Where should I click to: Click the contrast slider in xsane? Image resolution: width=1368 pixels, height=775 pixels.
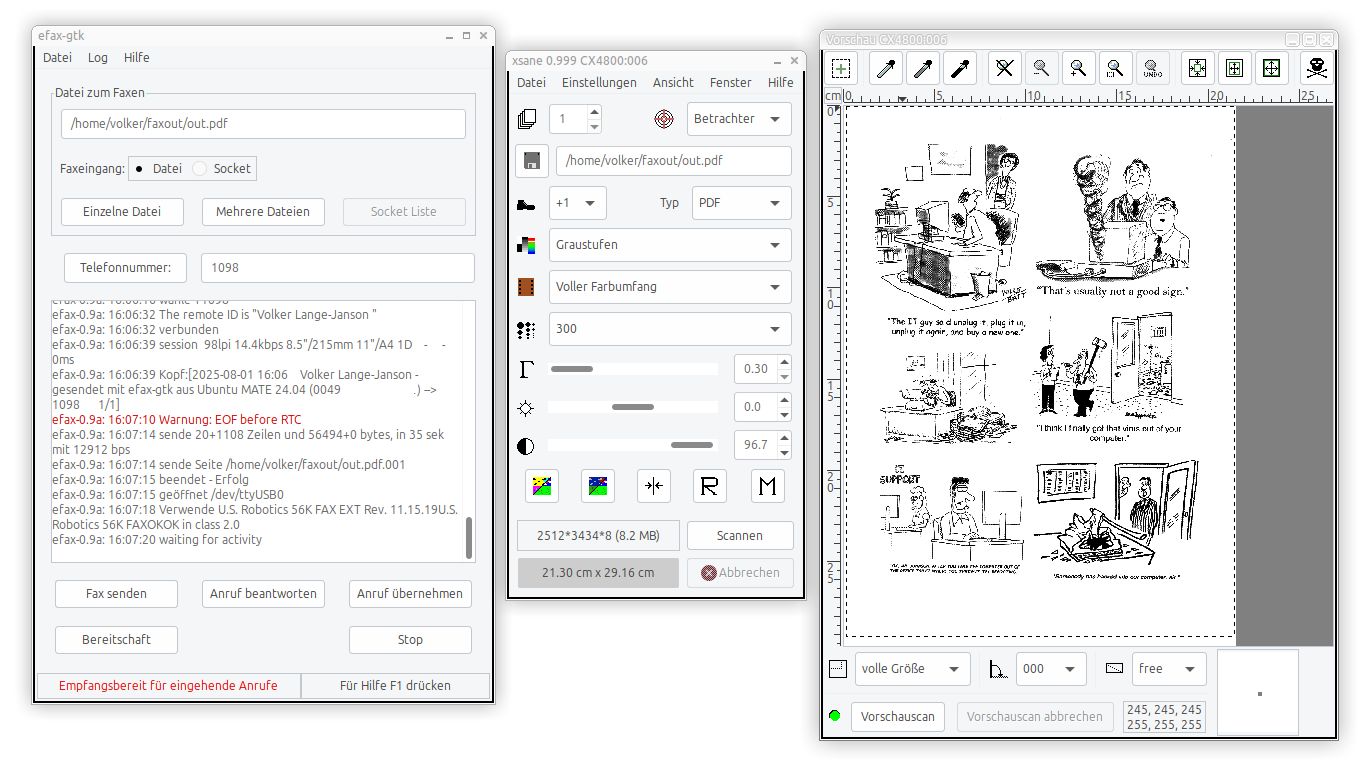click(632, 445)
